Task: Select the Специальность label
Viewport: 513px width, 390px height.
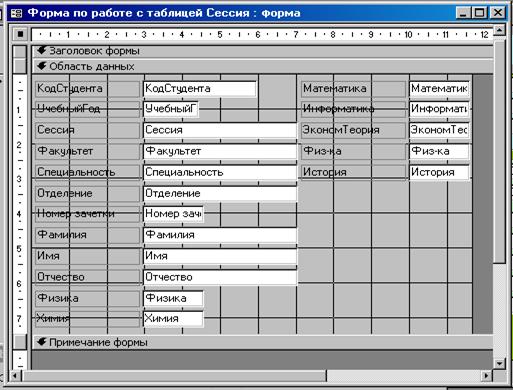Action: 88,172
